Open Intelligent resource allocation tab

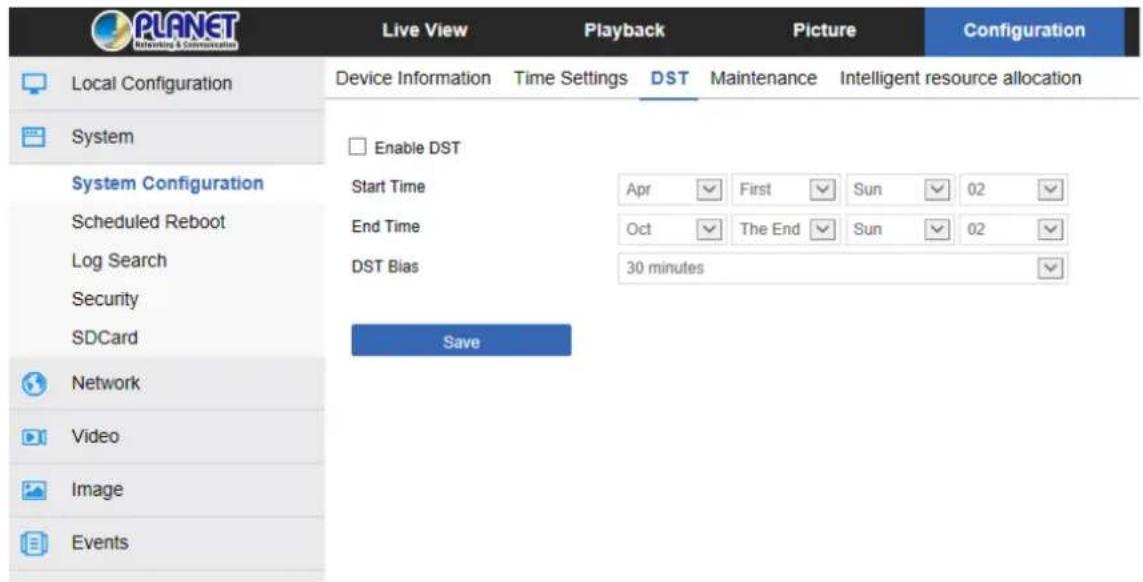960,78
